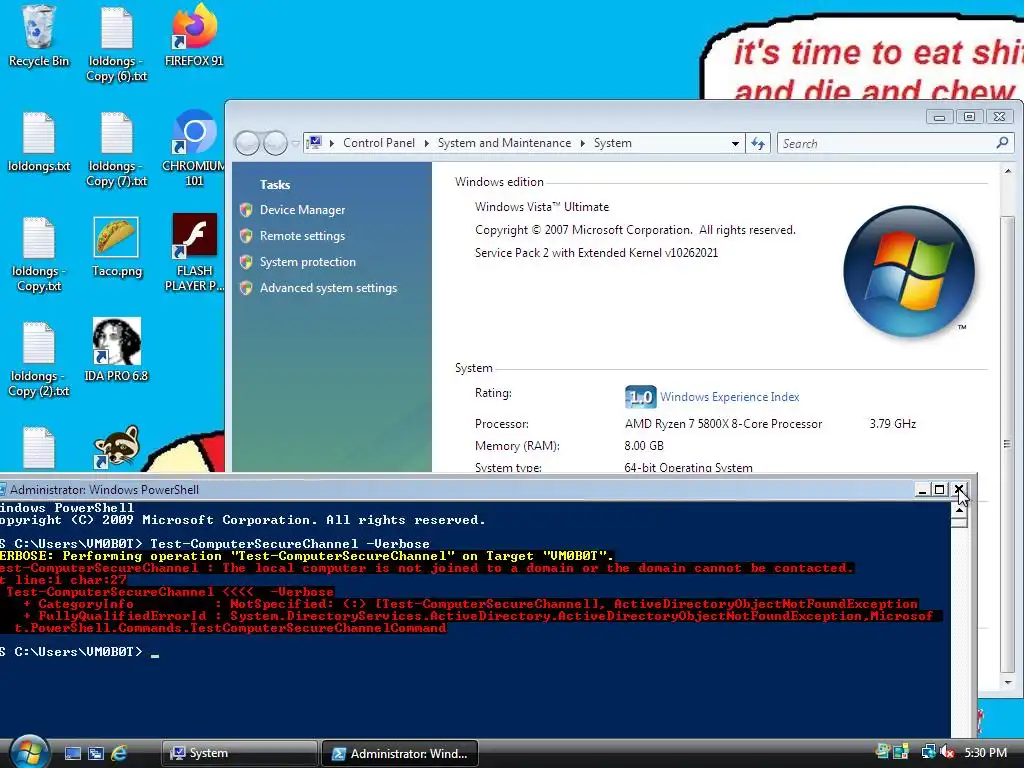The image size is (1024, 768).
Task: Click the Windows Vista Ultimate edition text
Action: pos(542,207)
